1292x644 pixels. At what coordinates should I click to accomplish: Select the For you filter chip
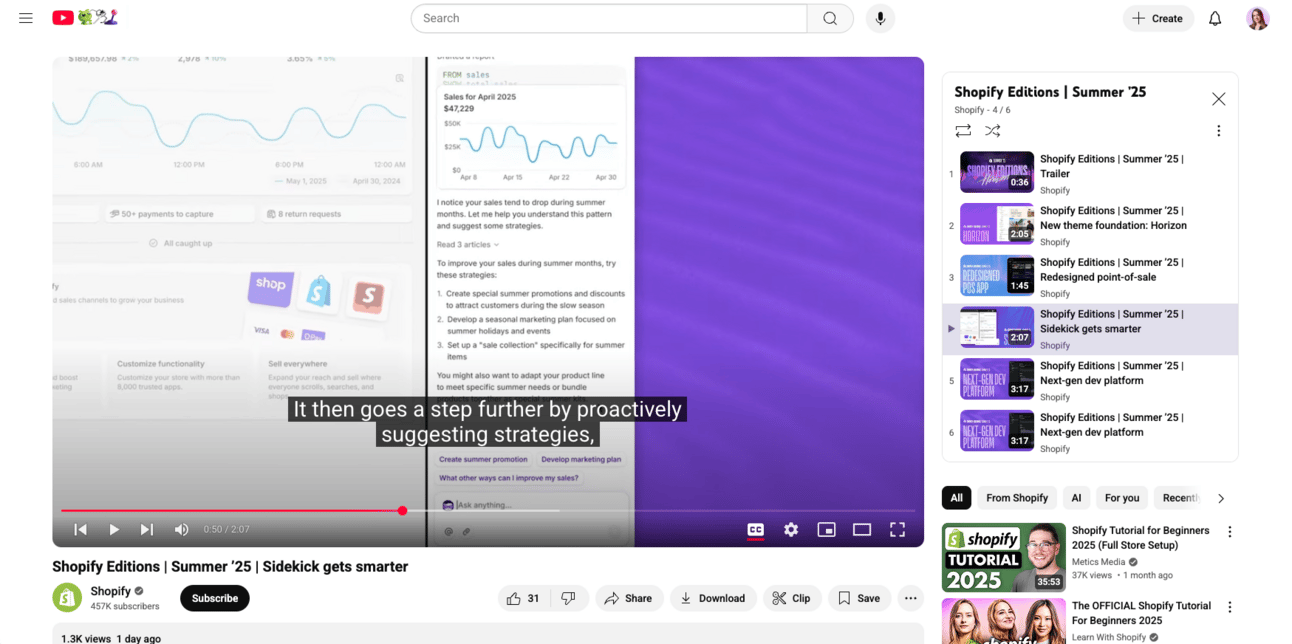[1122, 498]
